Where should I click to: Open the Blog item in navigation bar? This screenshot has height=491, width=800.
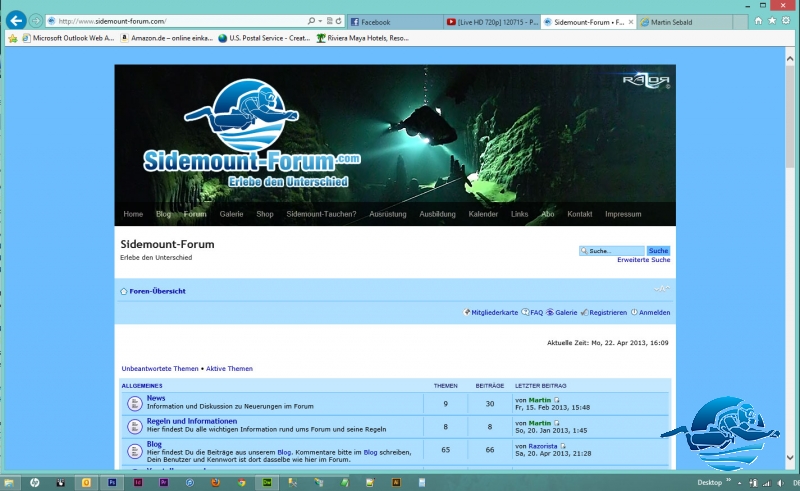pyautogui.click(x=163, y=214)
